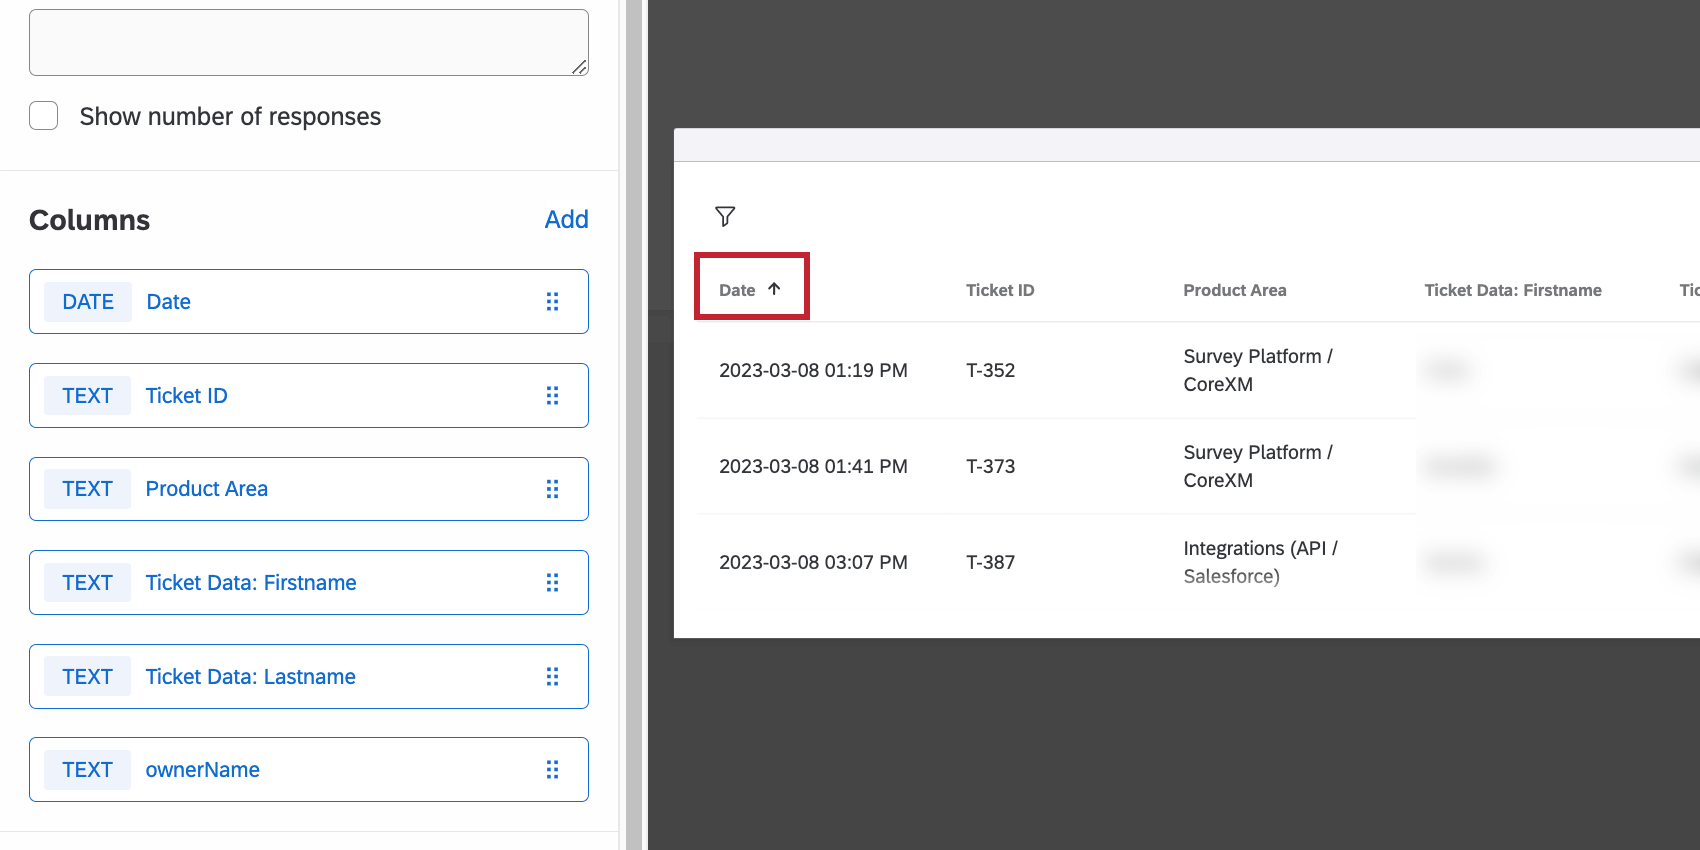The width and height of the screenshot is (1700, 850).
Task: Click drag handle for Ticket ID column
Action: pyautogui.click(x=552, y=396)
